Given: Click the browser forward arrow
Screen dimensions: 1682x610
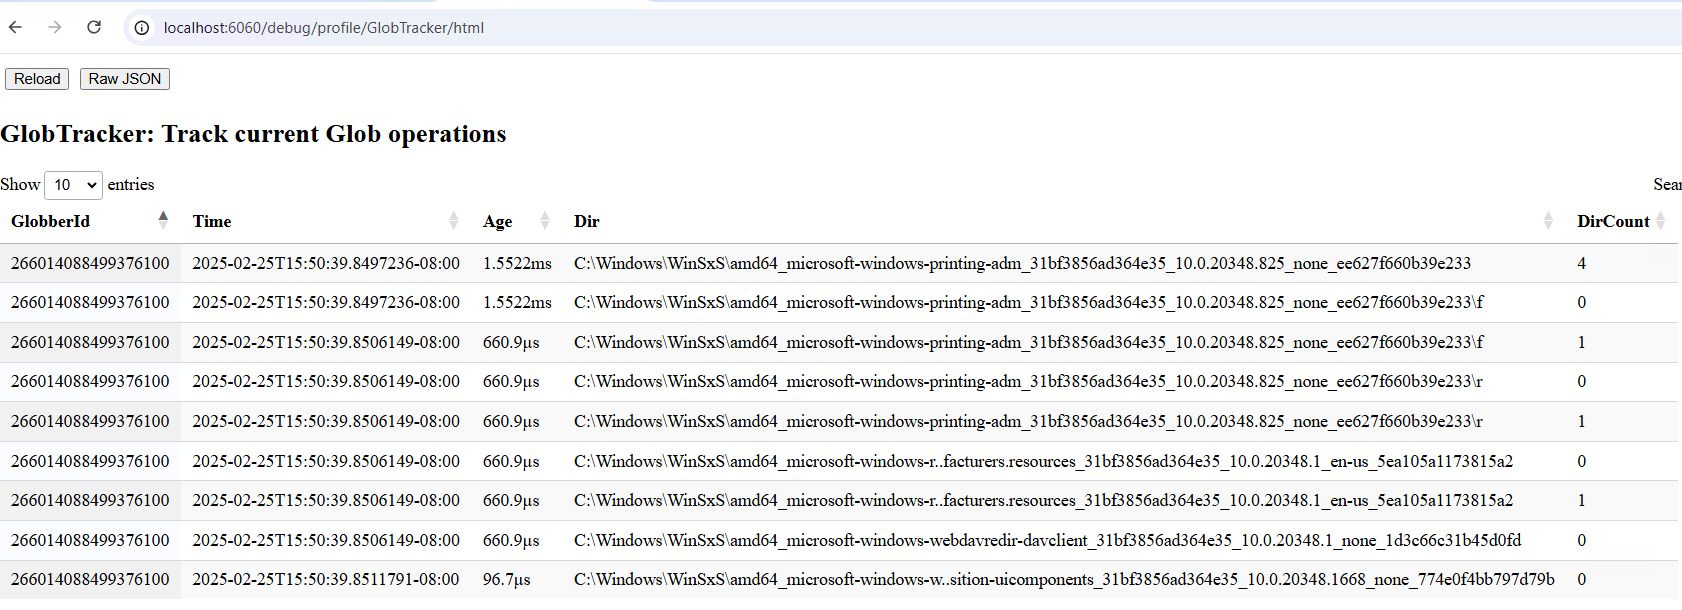Looking at the screenshot, I should pyautogui.click(x=54, y=27).
